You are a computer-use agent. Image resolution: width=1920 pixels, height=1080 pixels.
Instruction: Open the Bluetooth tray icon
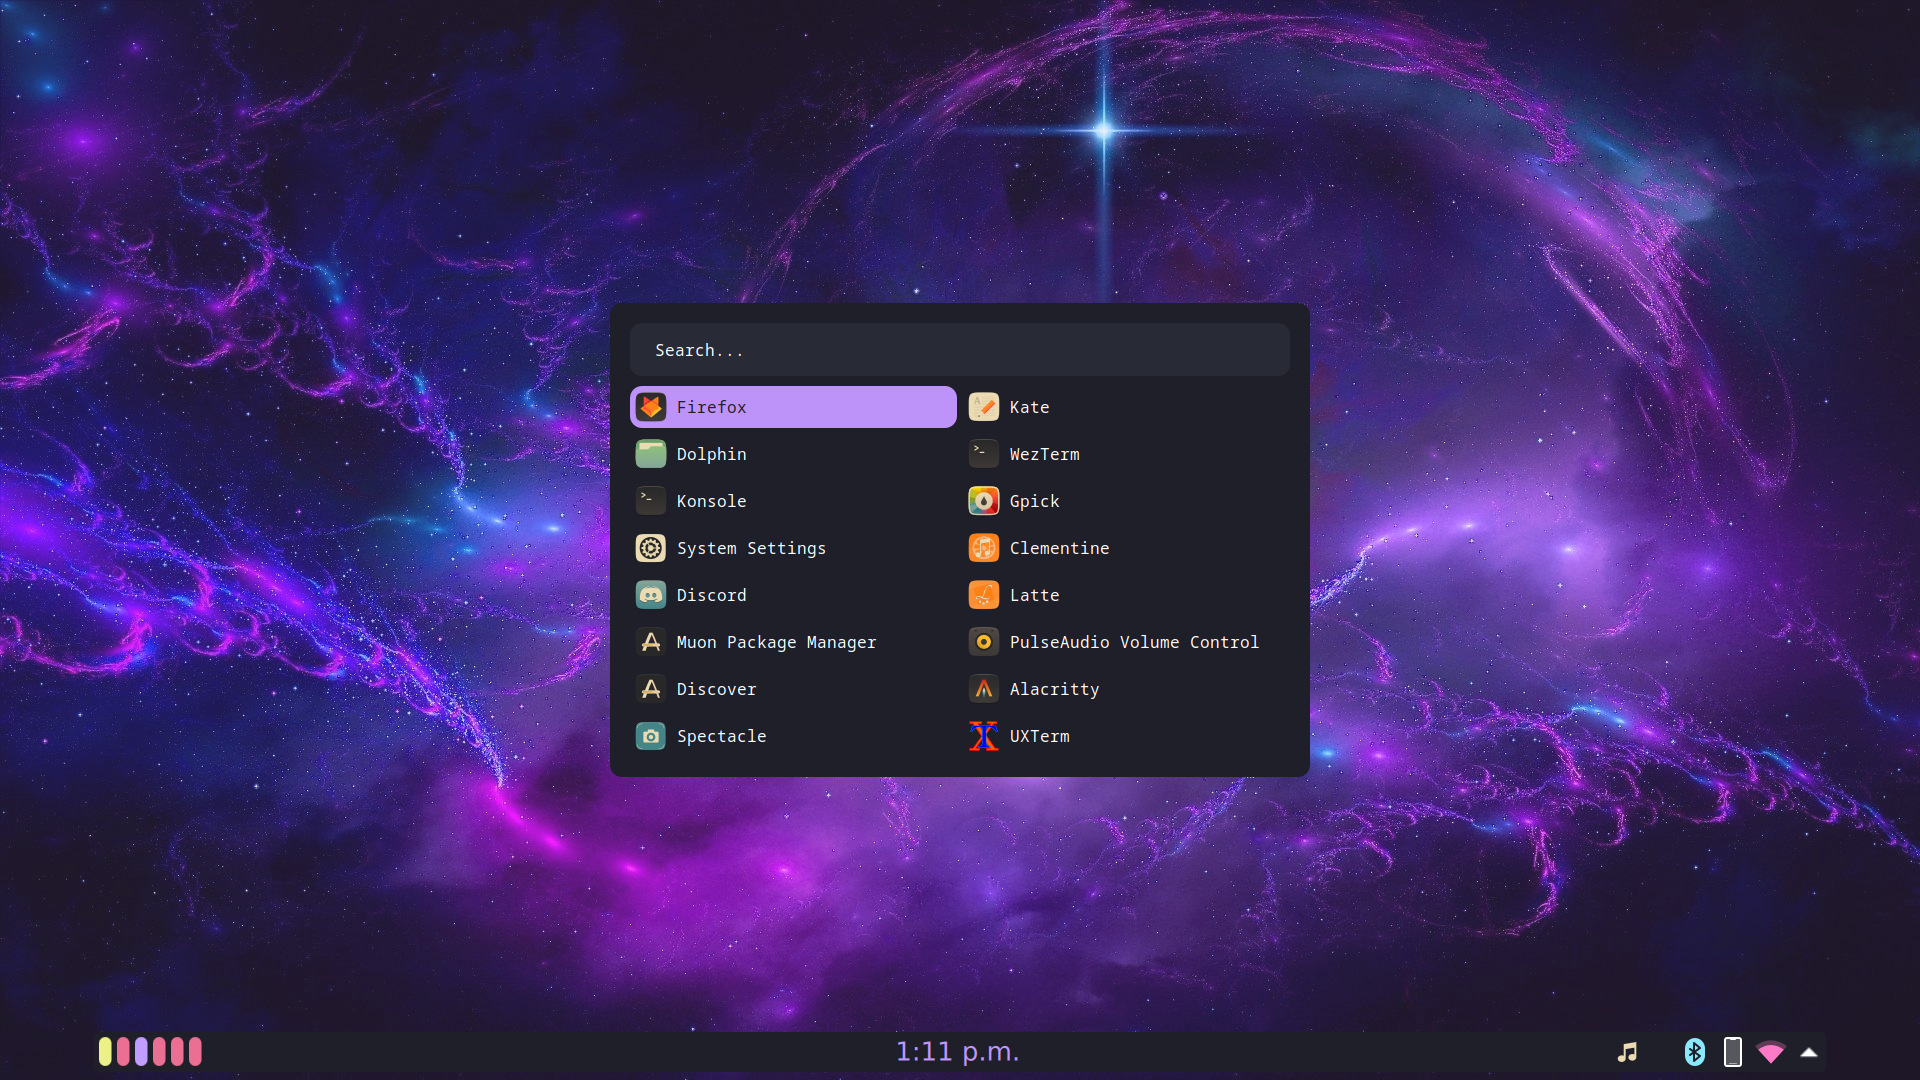[1695, 1052]
